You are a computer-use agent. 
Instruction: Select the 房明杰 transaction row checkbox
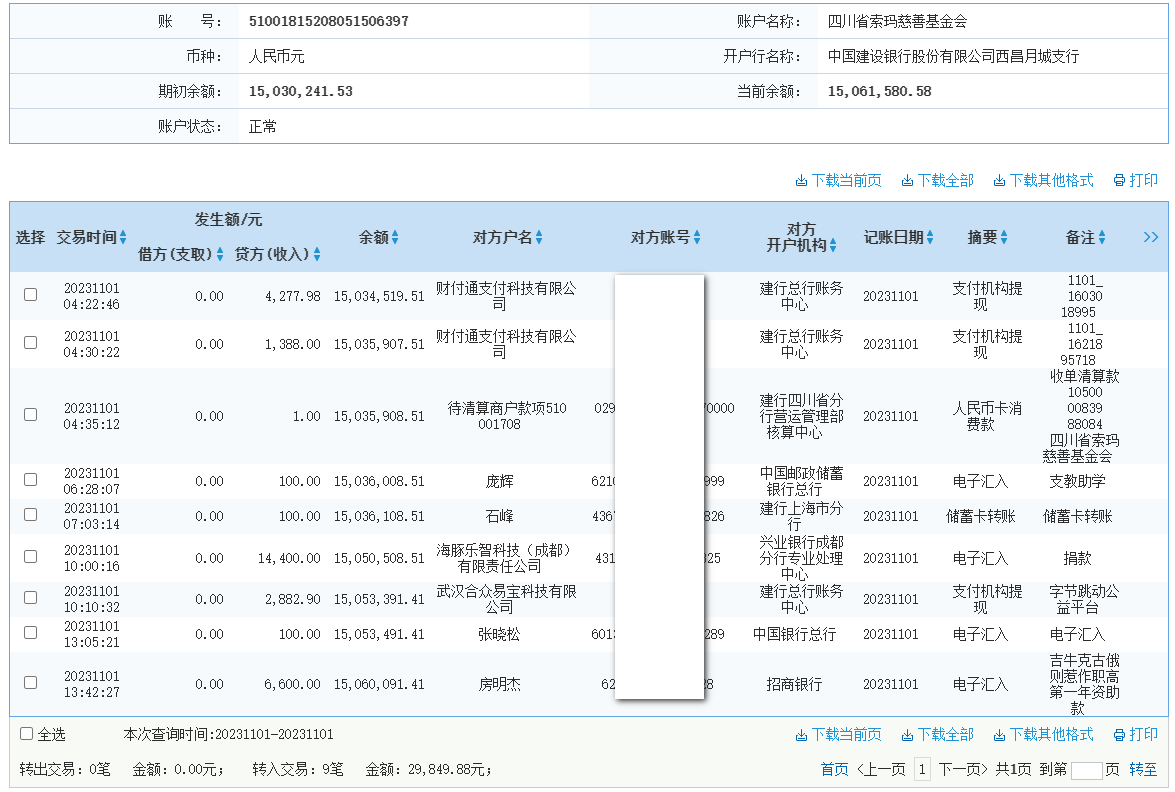pos(31,683)
